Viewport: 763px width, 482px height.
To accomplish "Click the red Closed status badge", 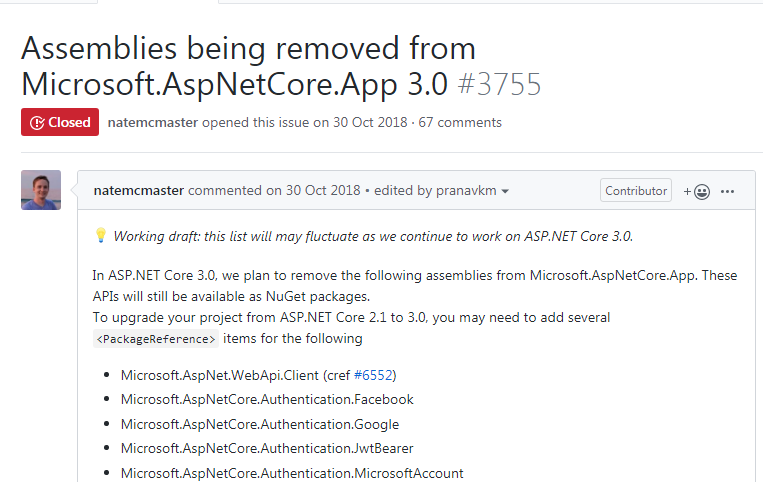I will point(60,122).
